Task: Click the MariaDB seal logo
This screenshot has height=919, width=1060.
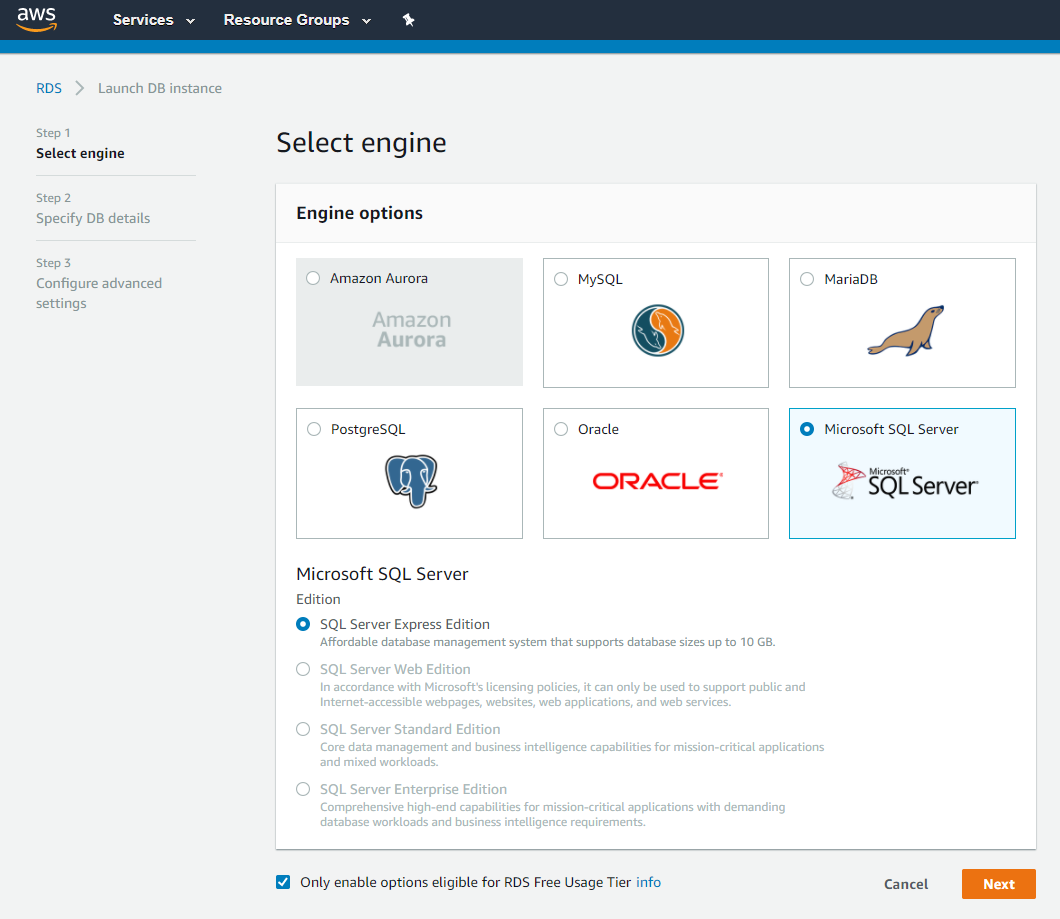Action: point(906,331)
